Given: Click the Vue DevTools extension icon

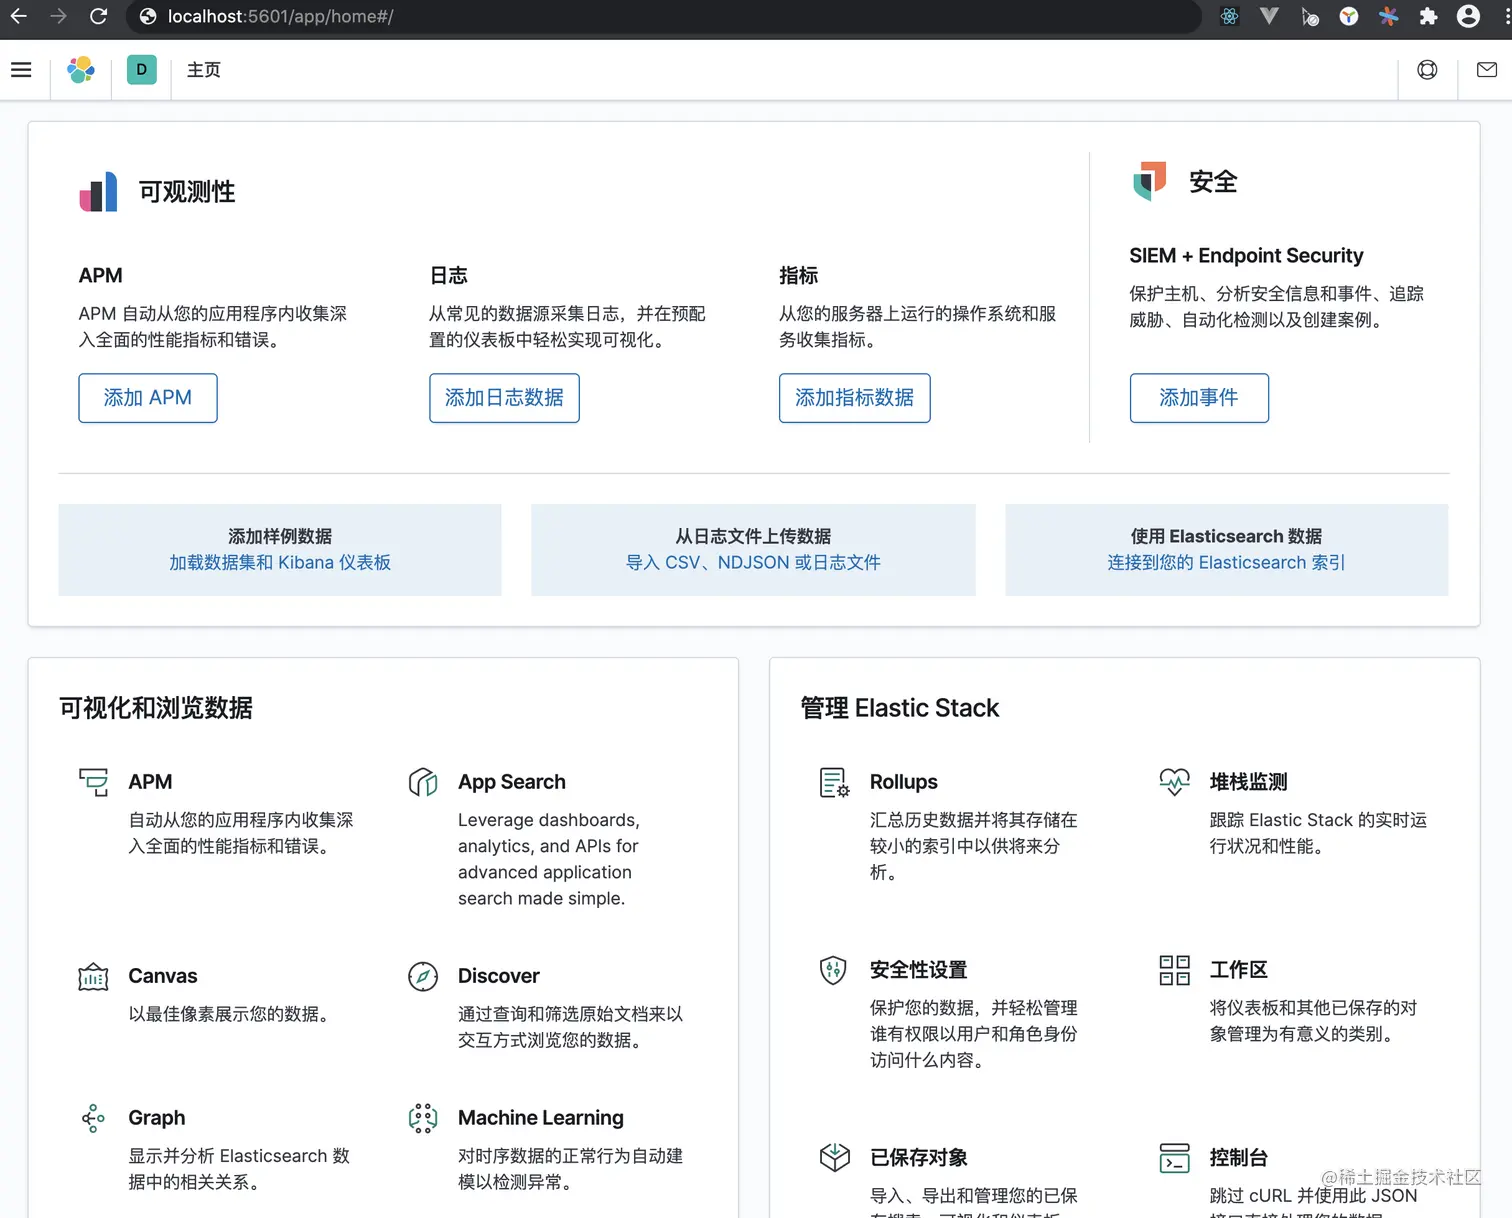Looking at the screenshot, I should pyautogui.click(x=1269, y=16).
